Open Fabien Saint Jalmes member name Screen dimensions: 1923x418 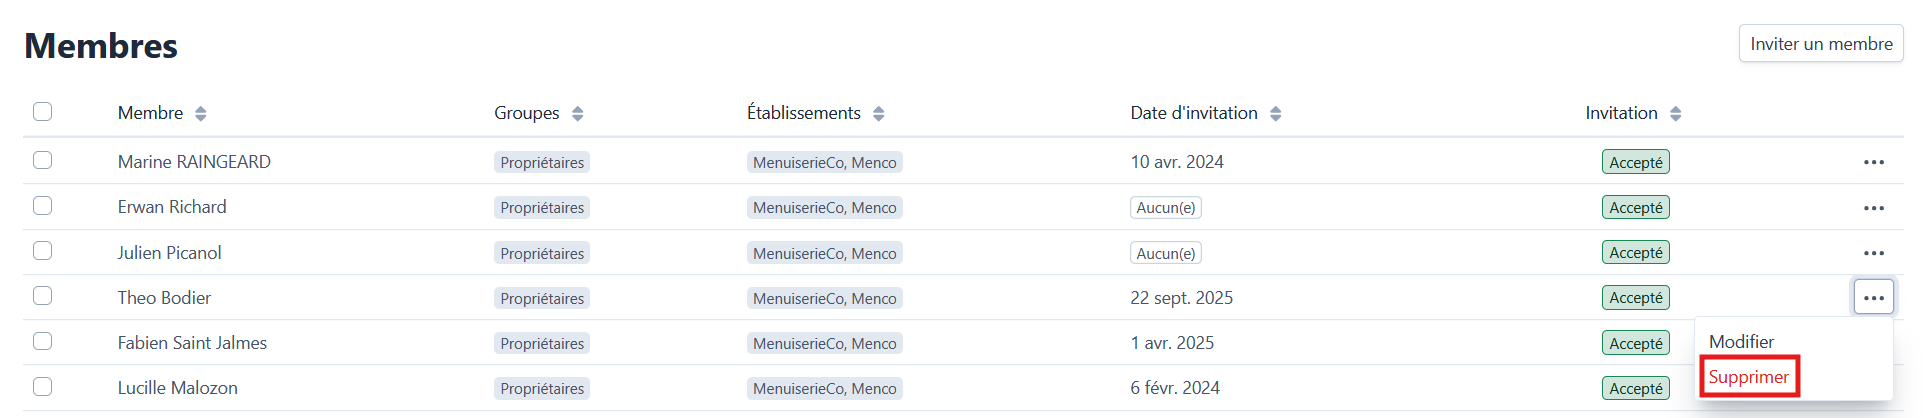click(192, 343)
